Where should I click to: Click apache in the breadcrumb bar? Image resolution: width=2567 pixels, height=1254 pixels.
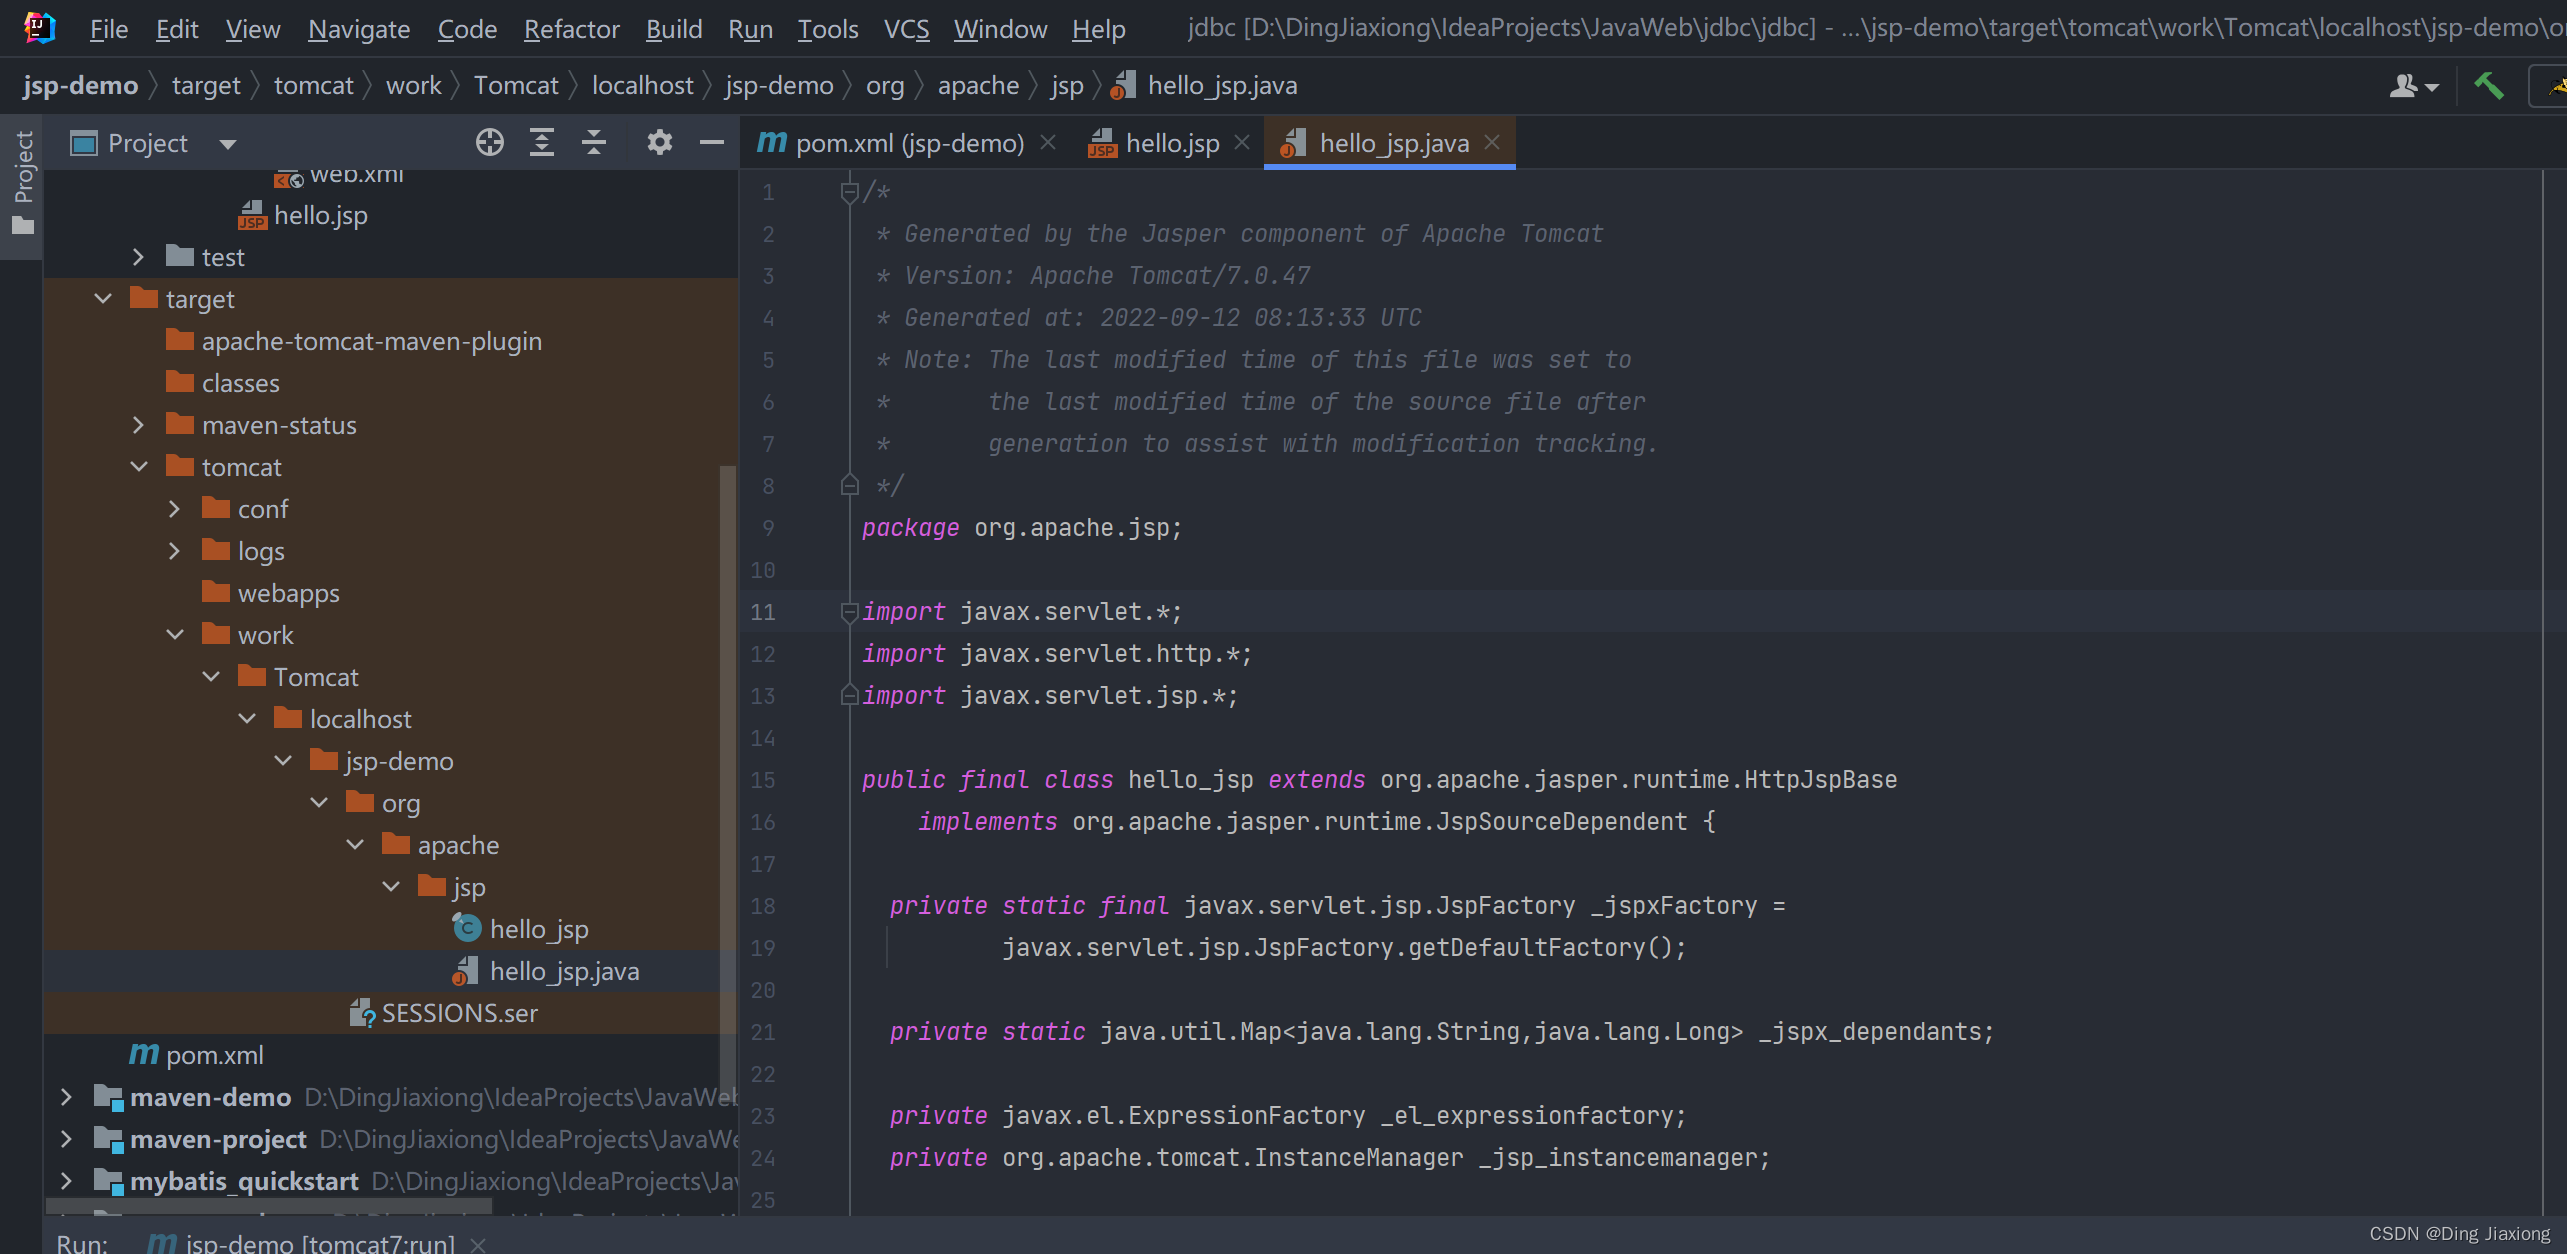tap(978, 86)
